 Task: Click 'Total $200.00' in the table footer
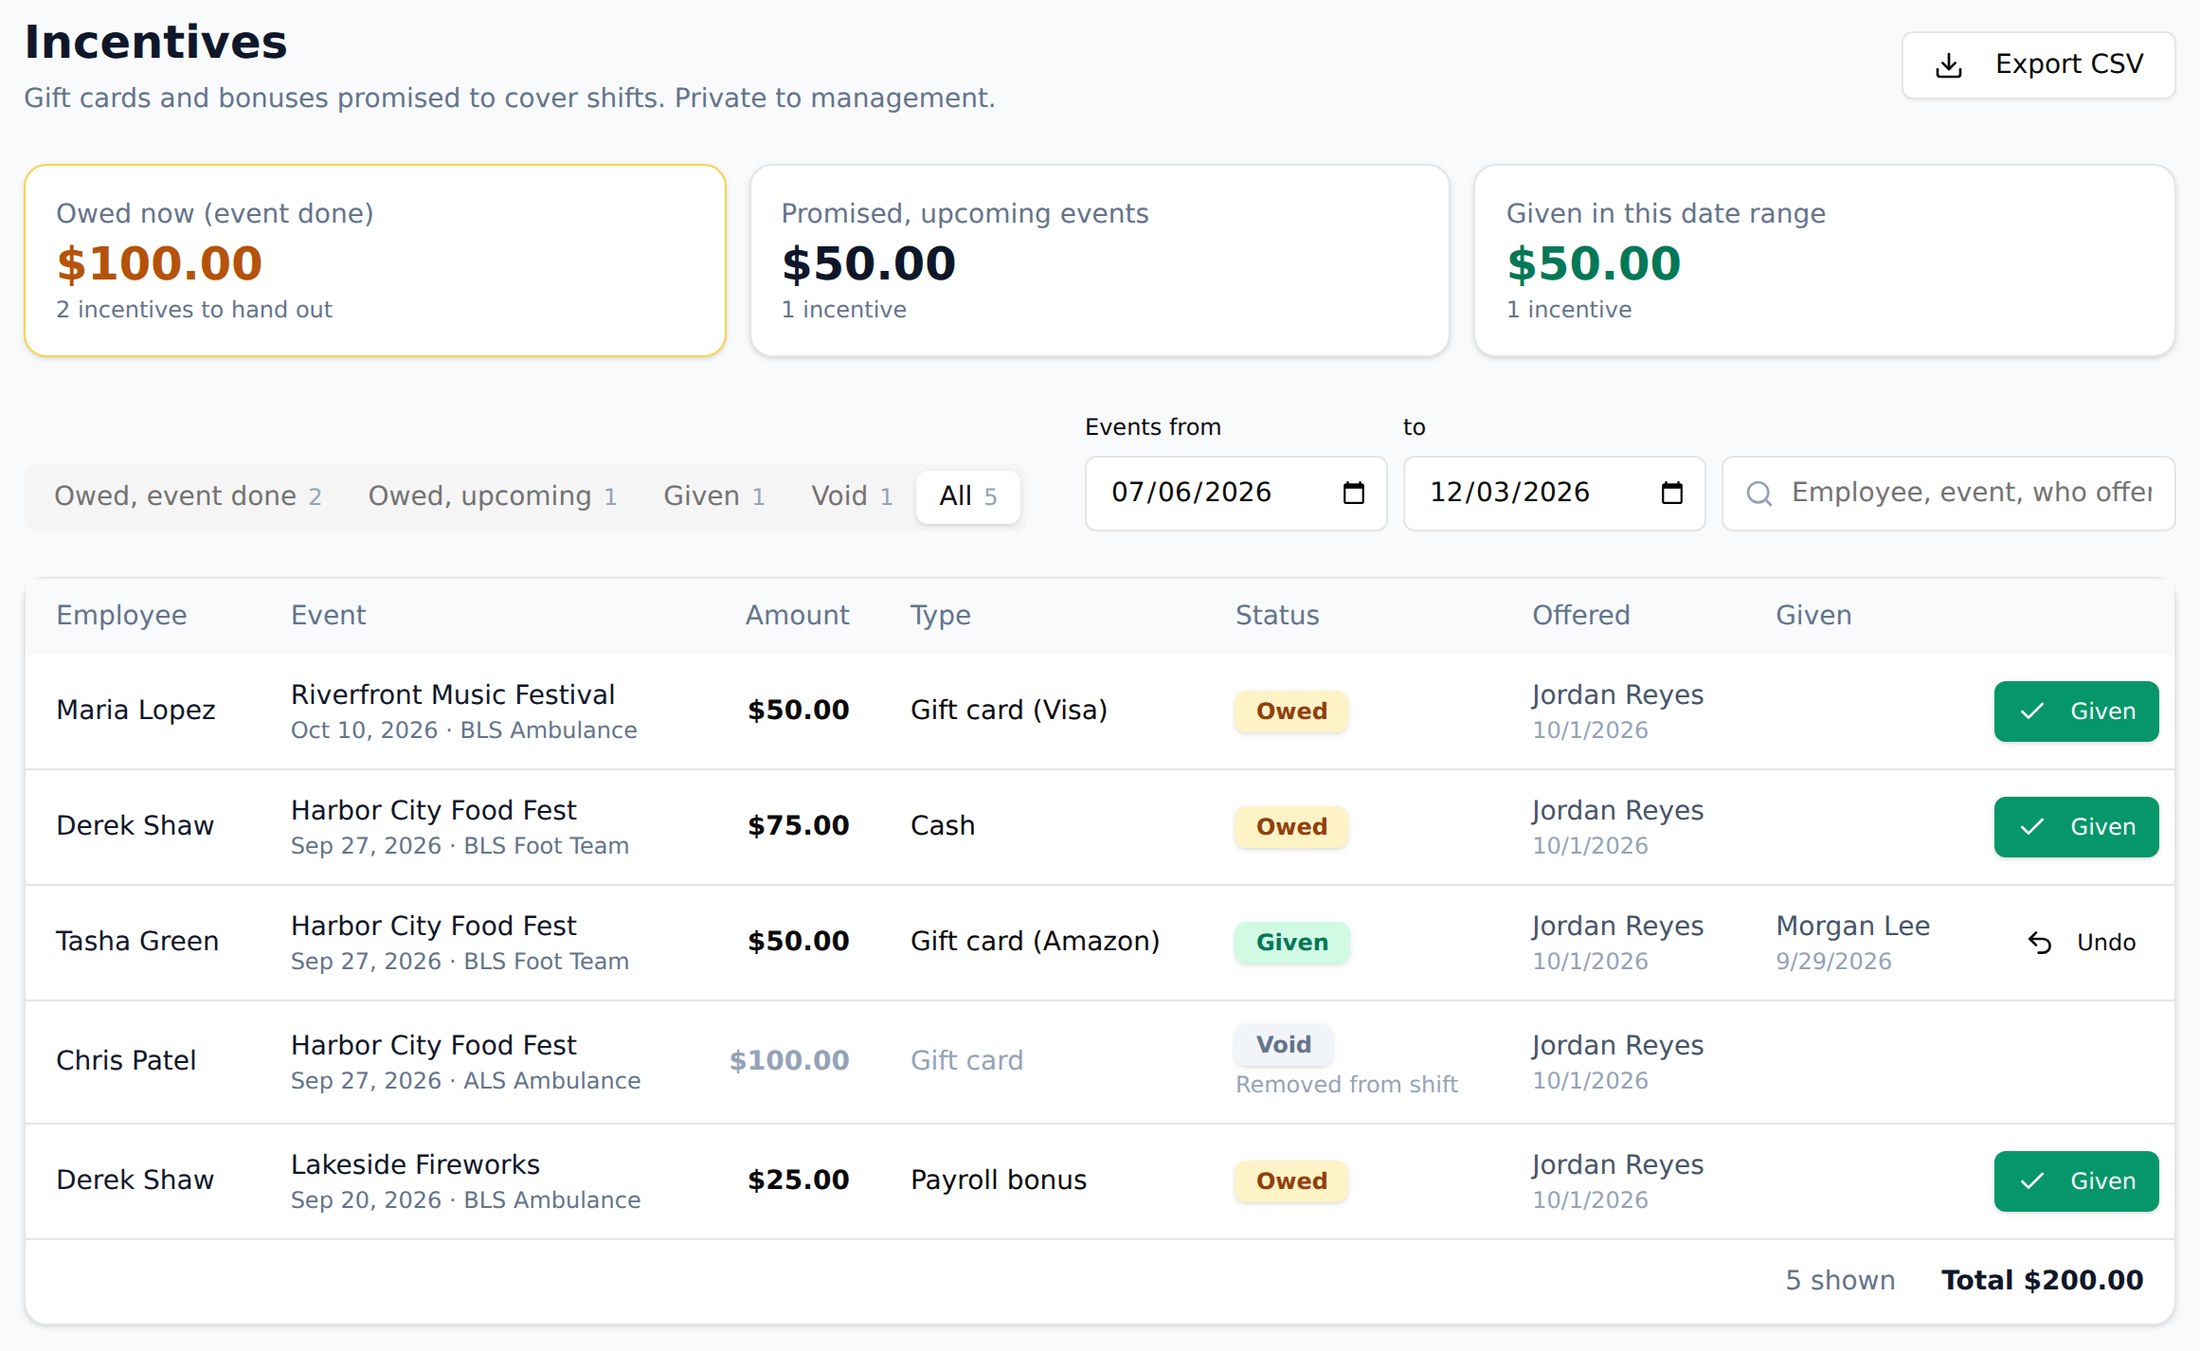coord(2042,1280)
